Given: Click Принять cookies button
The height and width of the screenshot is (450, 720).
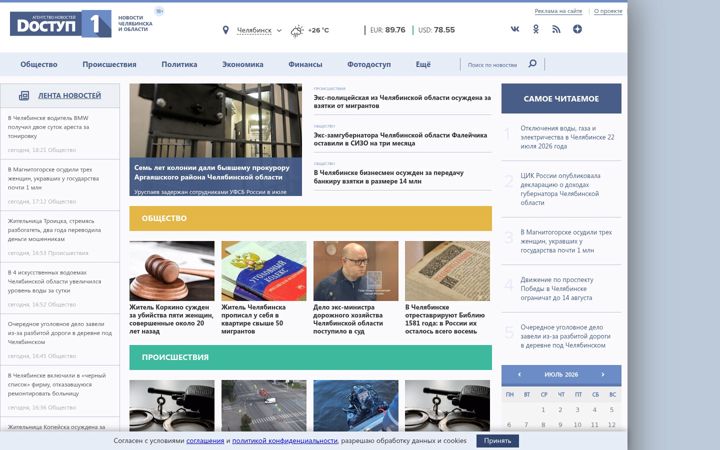Looking at the screenshot, I should pos(497,441).
